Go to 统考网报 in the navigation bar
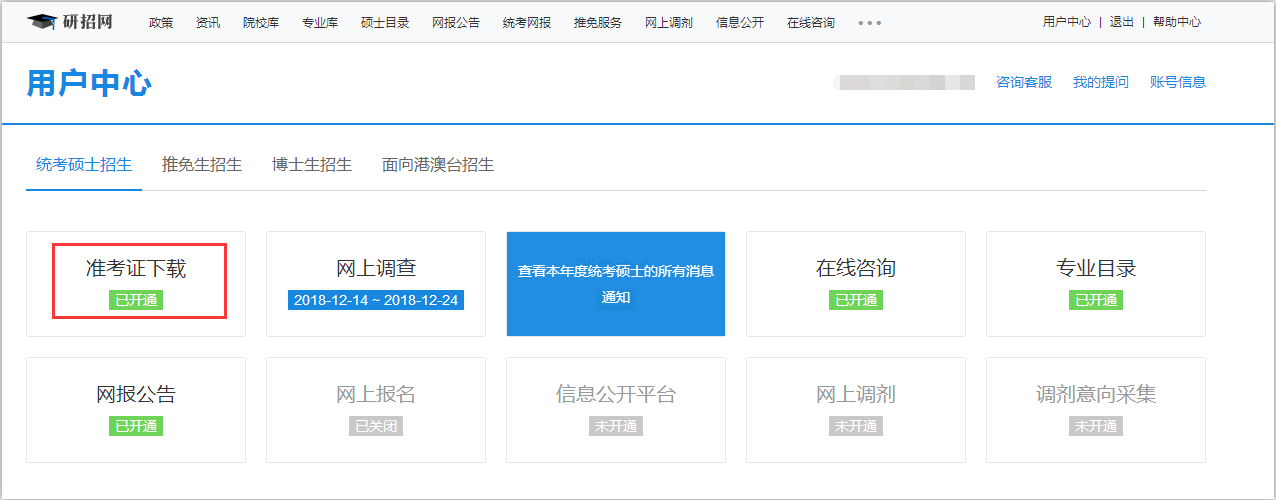Image resolution: width=1276 pixels, height=500 pixels. click(527, 22)
